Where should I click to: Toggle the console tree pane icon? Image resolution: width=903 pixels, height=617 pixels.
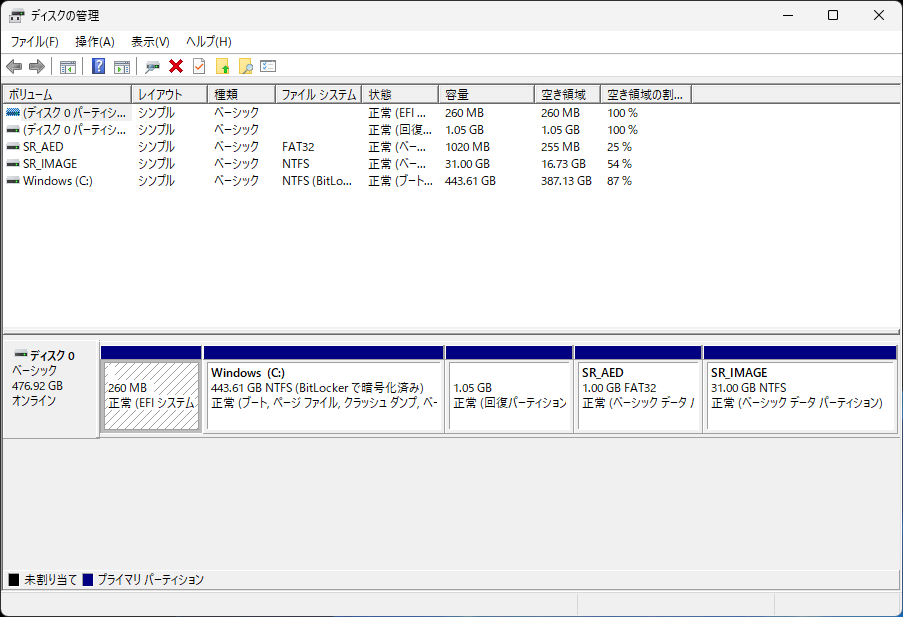68,67
